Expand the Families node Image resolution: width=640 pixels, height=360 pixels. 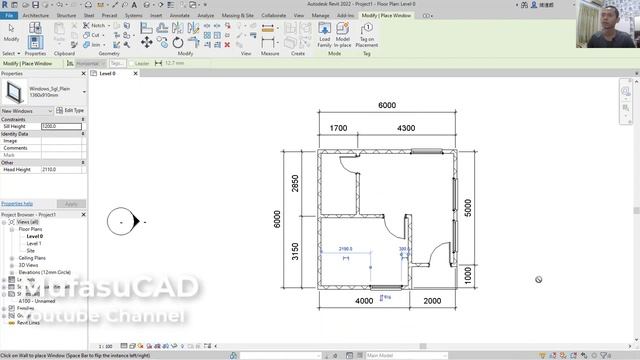click(x=4, y=308)
